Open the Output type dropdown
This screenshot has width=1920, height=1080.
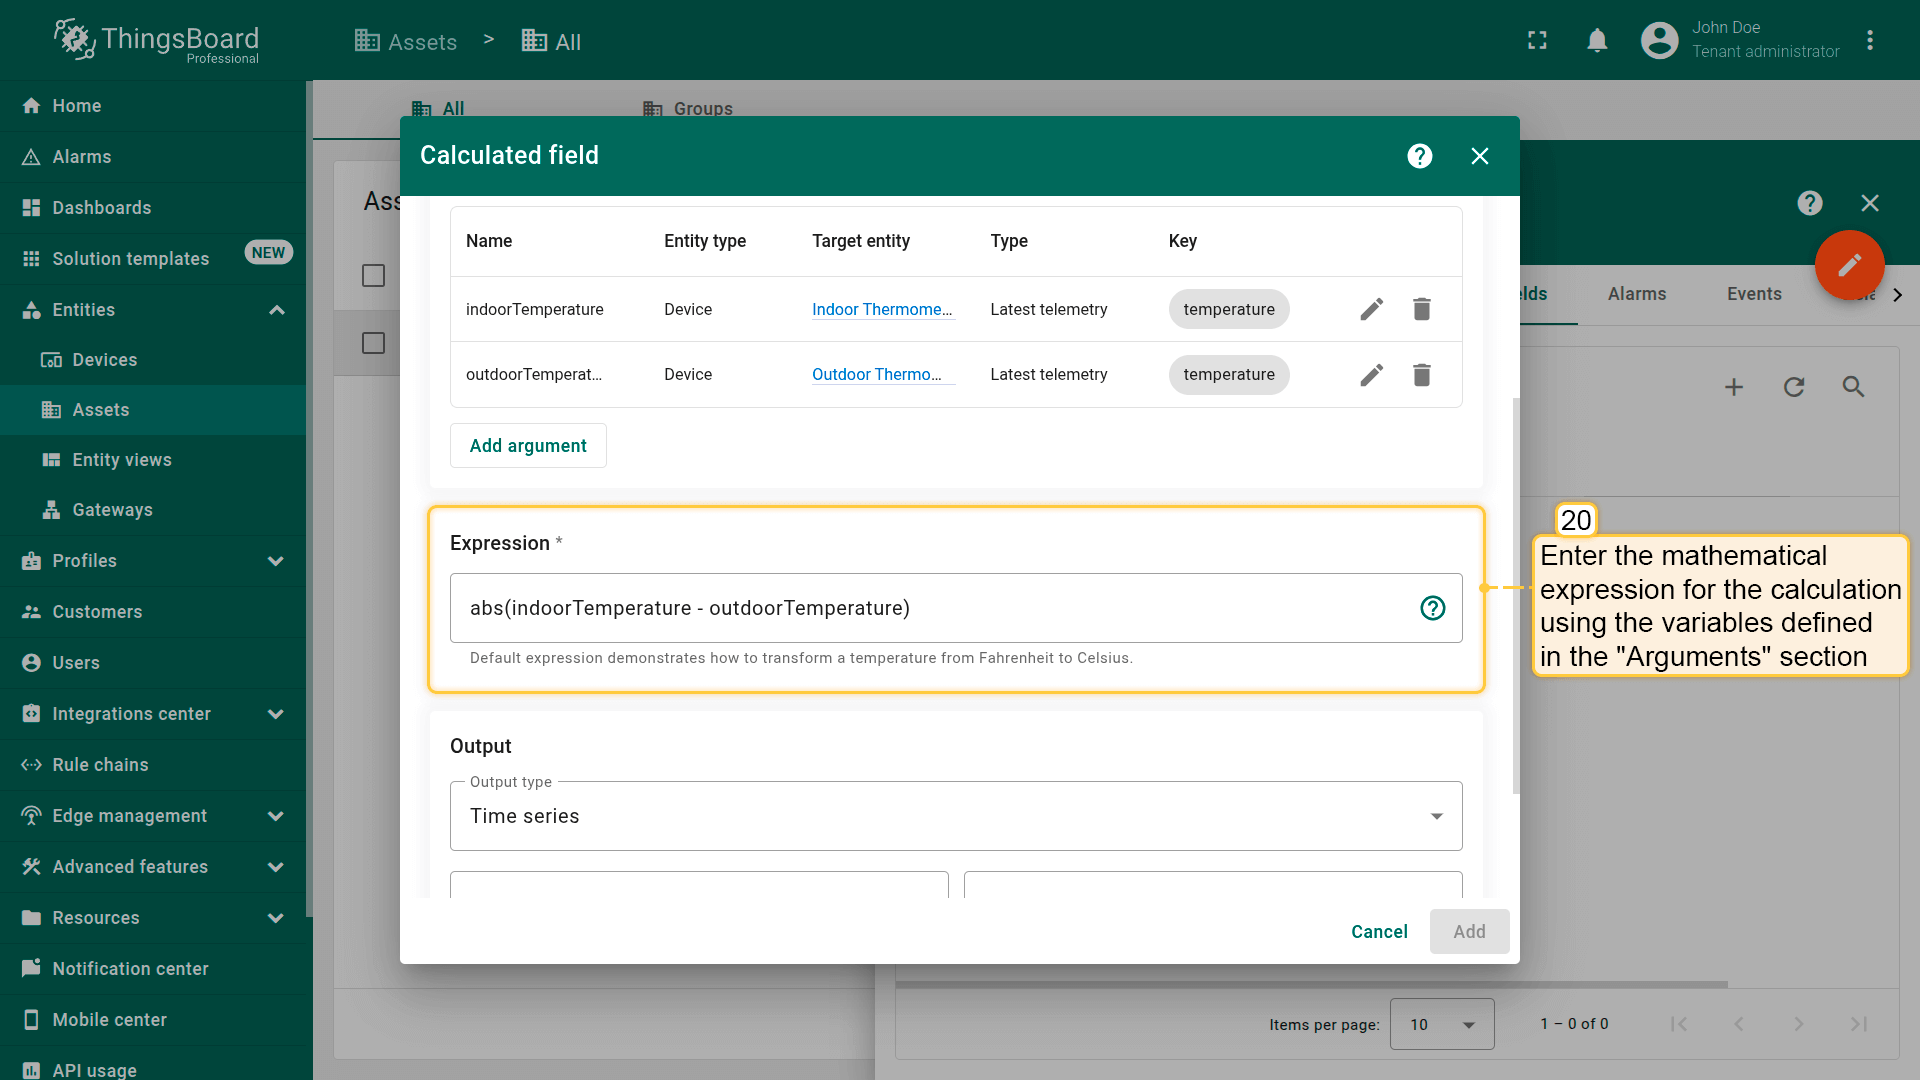955,816
